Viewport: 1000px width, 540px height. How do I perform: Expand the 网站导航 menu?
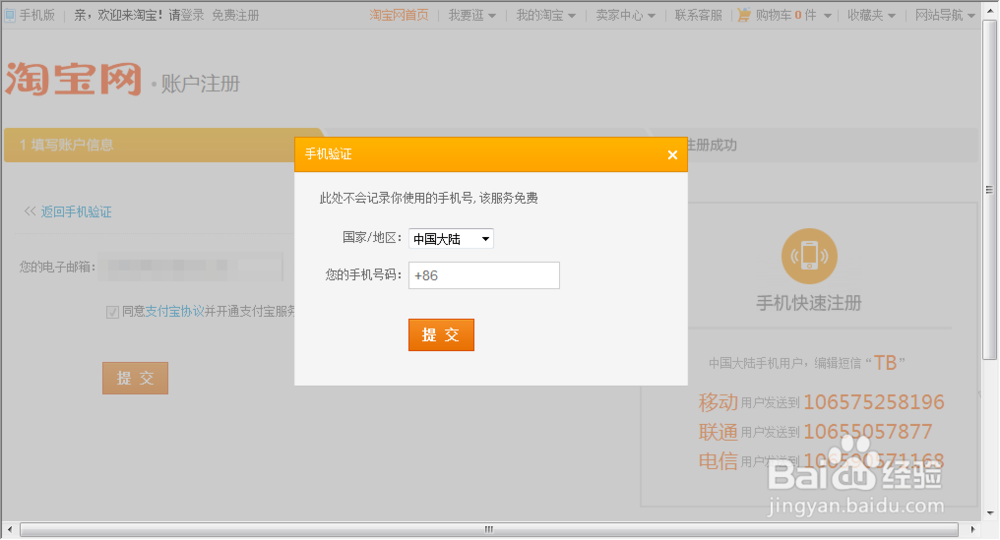pyautogui.click(x=945, y=15)
